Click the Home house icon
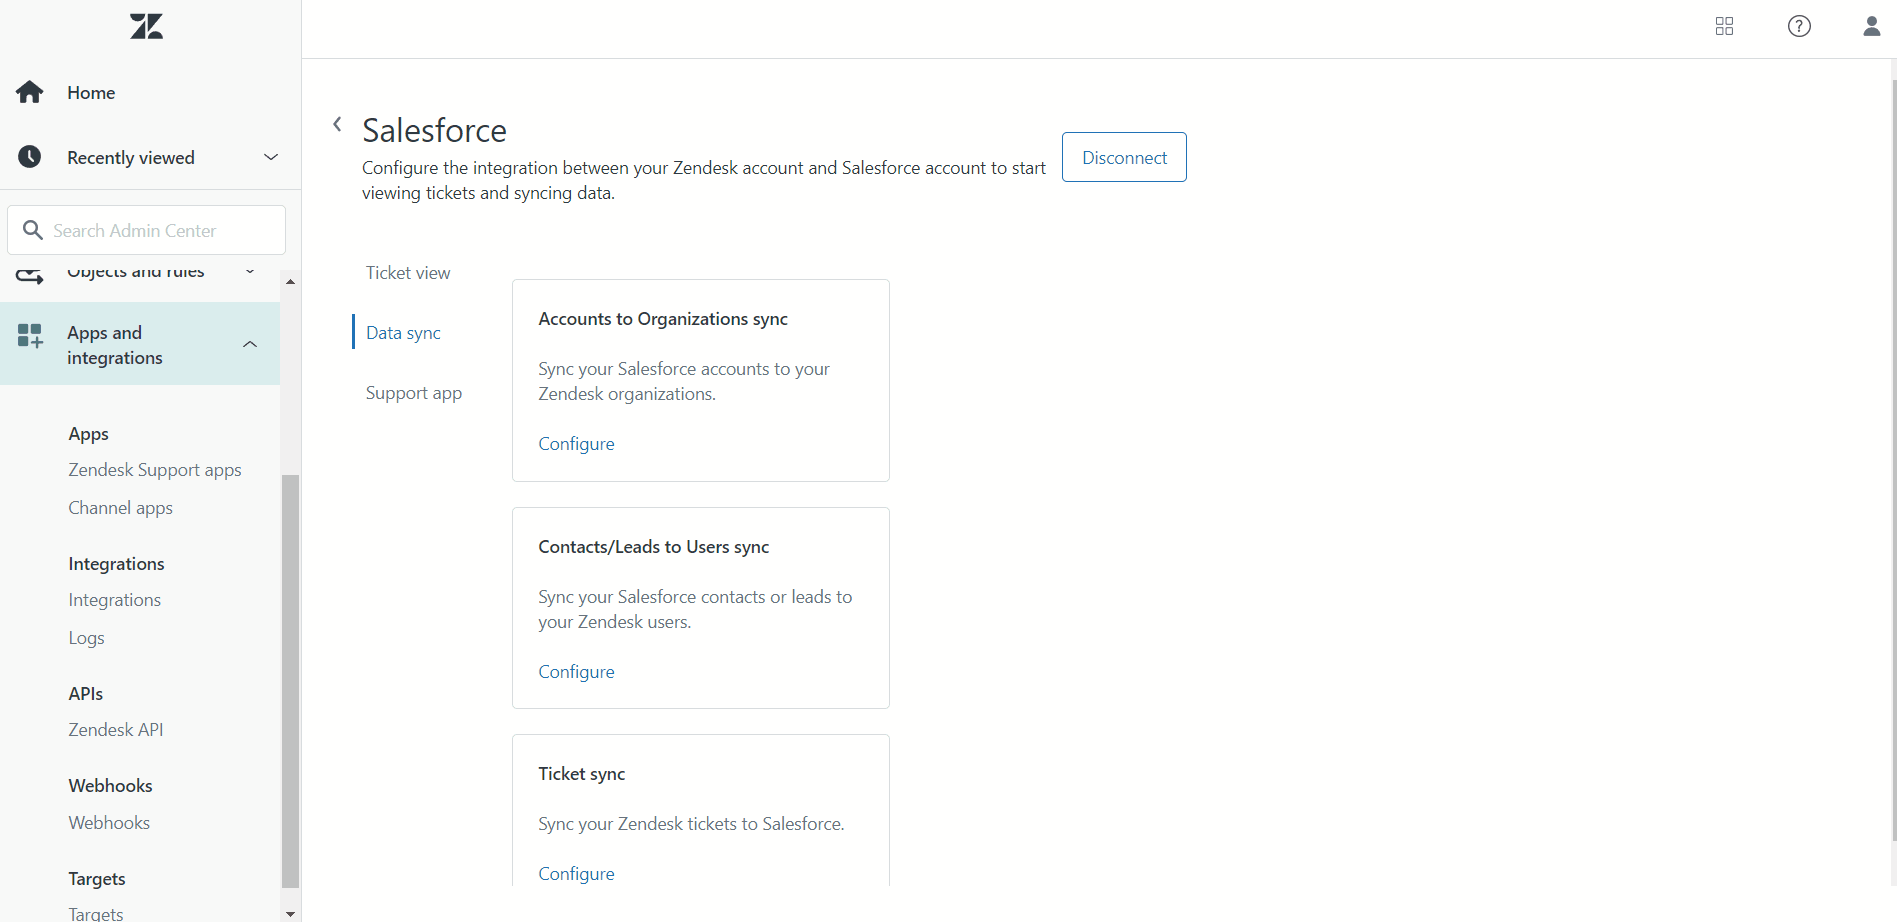 coord(30,92)
